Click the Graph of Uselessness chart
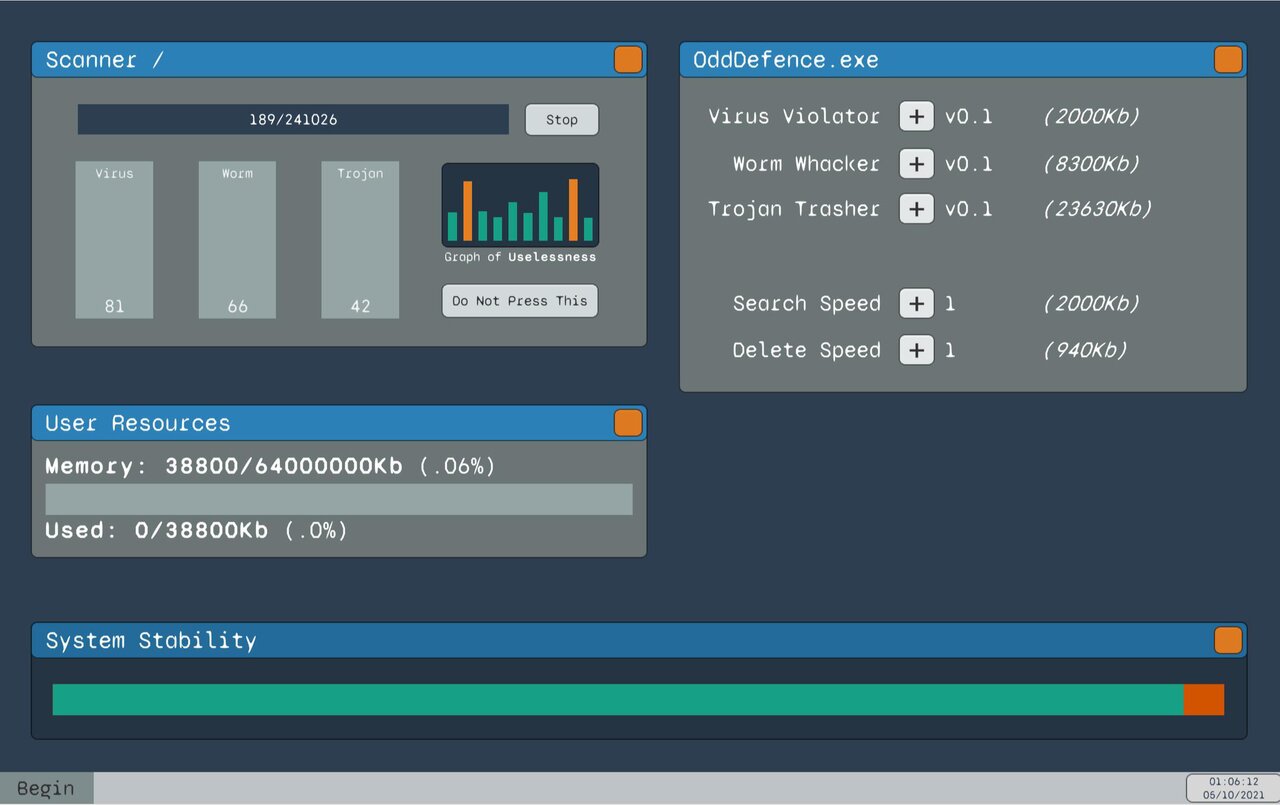 pos(520,205)
